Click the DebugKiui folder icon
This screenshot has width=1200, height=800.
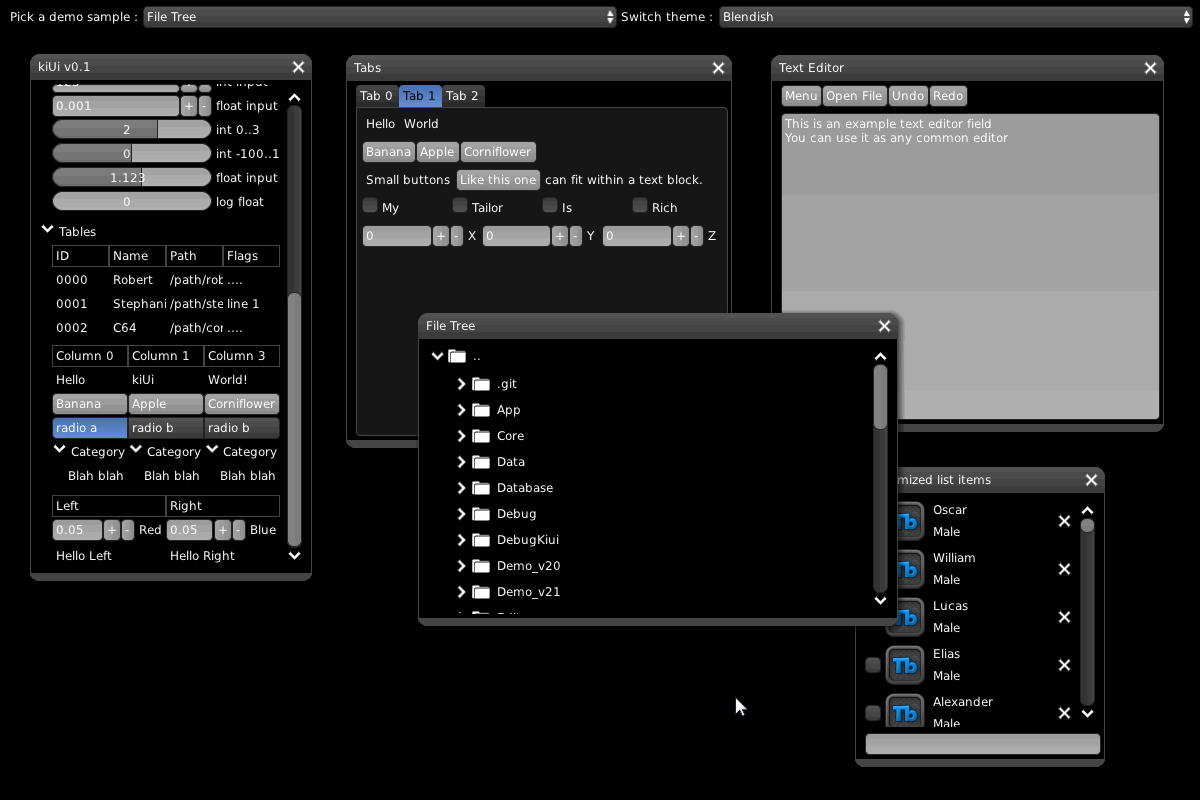(x=481, y=540)
